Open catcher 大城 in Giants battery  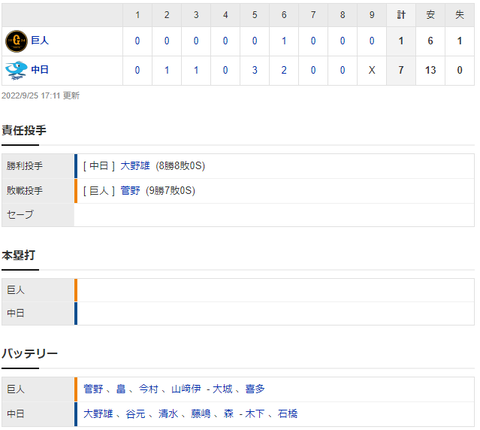coord(222,389)
